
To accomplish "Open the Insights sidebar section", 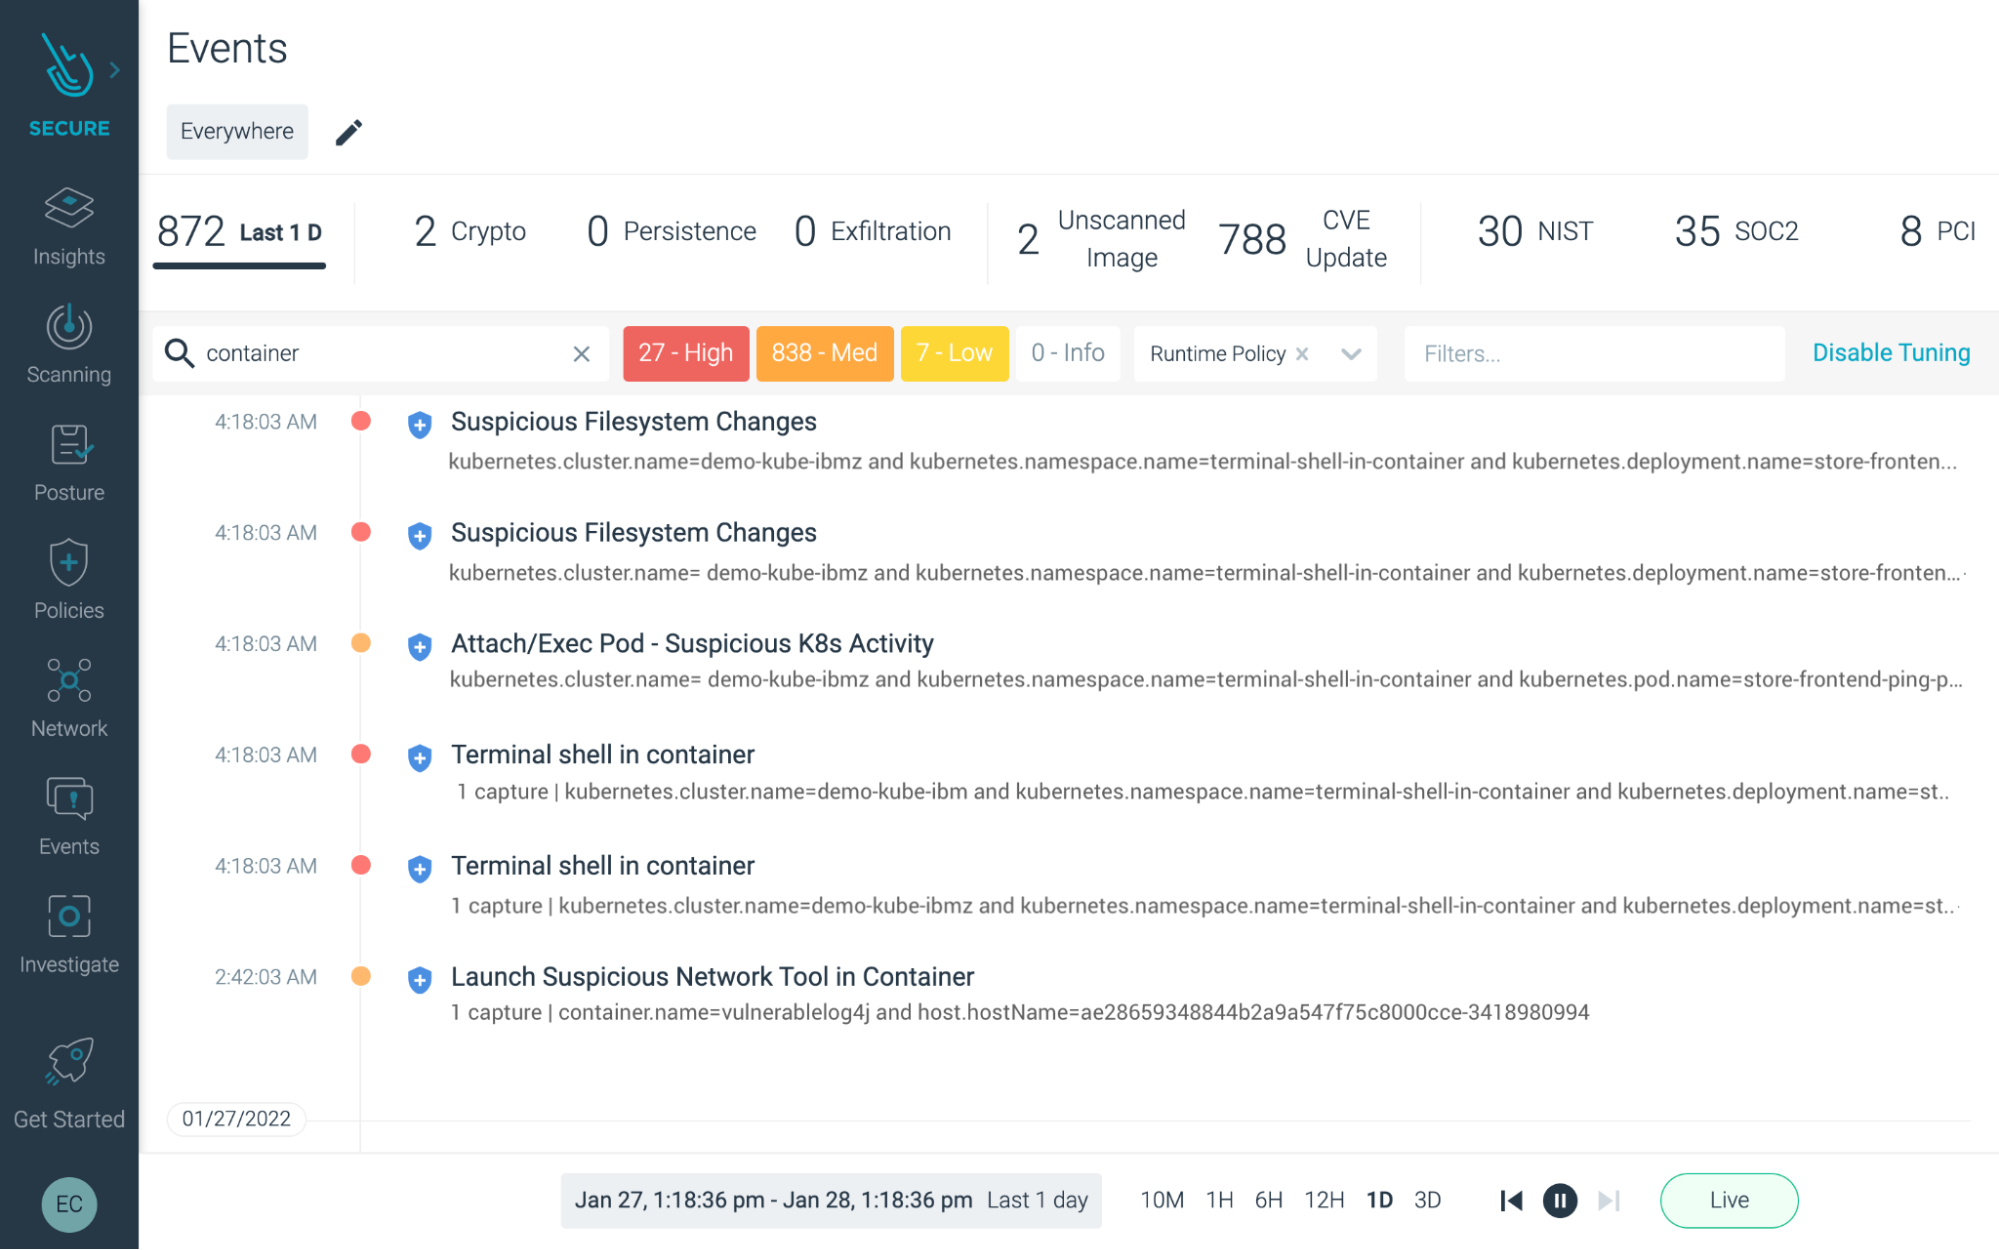I will point(69,227).
